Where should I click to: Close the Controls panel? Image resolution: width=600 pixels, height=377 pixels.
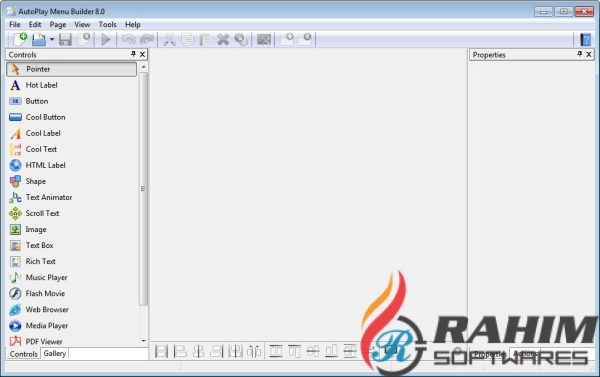click(142, 54)
